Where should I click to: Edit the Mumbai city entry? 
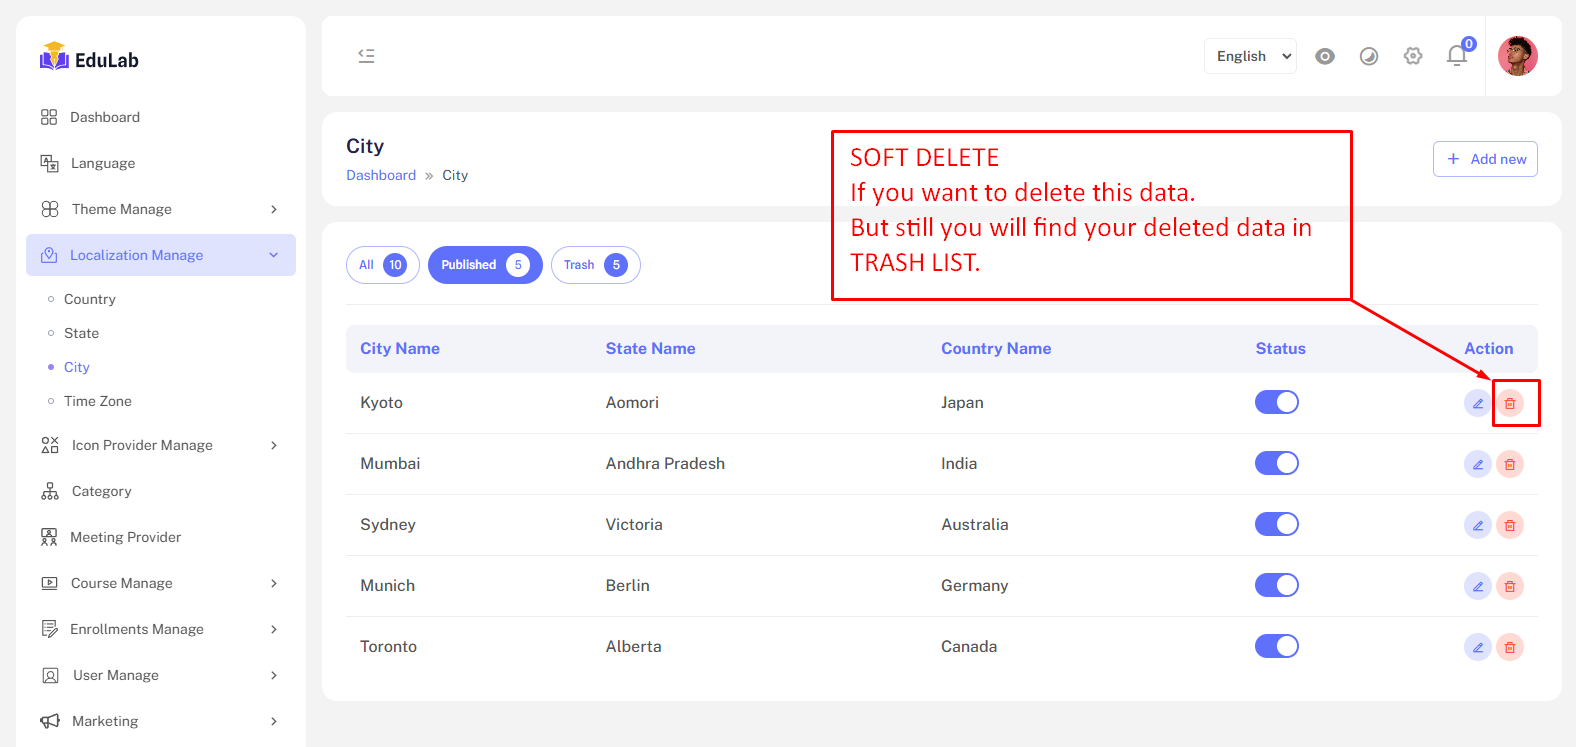[x=1477, y=464]
